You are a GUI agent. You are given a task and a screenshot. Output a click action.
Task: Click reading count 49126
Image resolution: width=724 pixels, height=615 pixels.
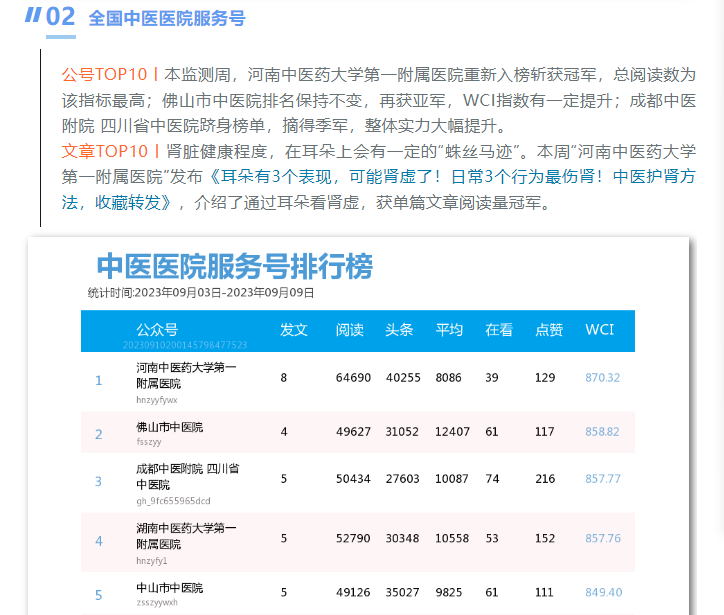(x=353, y=592)
